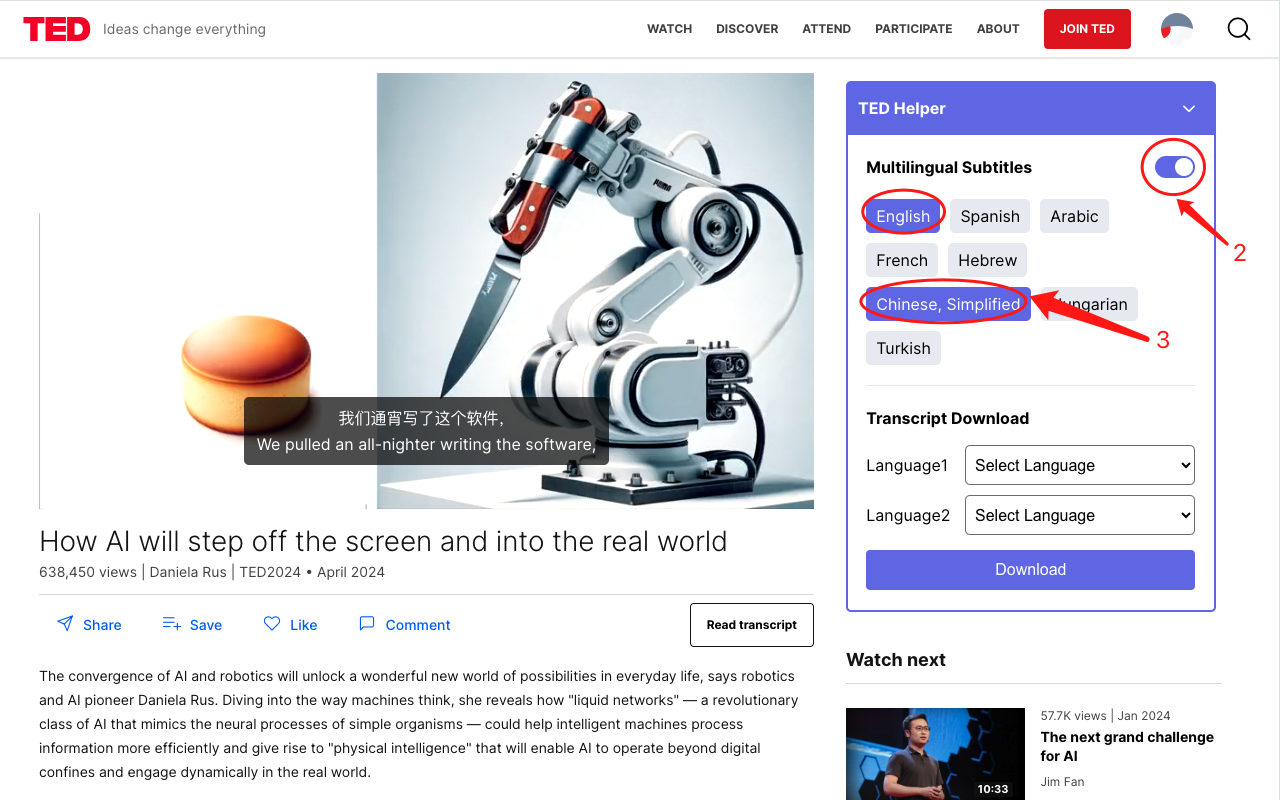Open the search magnifier icon
This screenshot has height=800, width=1280.
1239,29
